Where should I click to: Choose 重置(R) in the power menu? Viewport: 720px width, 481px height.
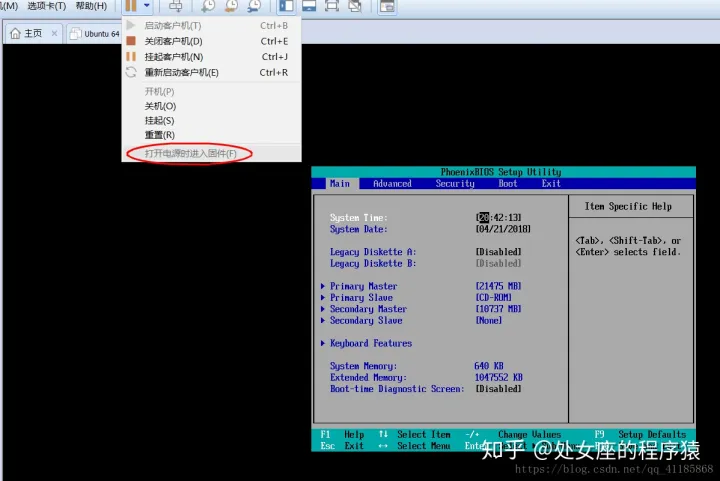point(211,135)
